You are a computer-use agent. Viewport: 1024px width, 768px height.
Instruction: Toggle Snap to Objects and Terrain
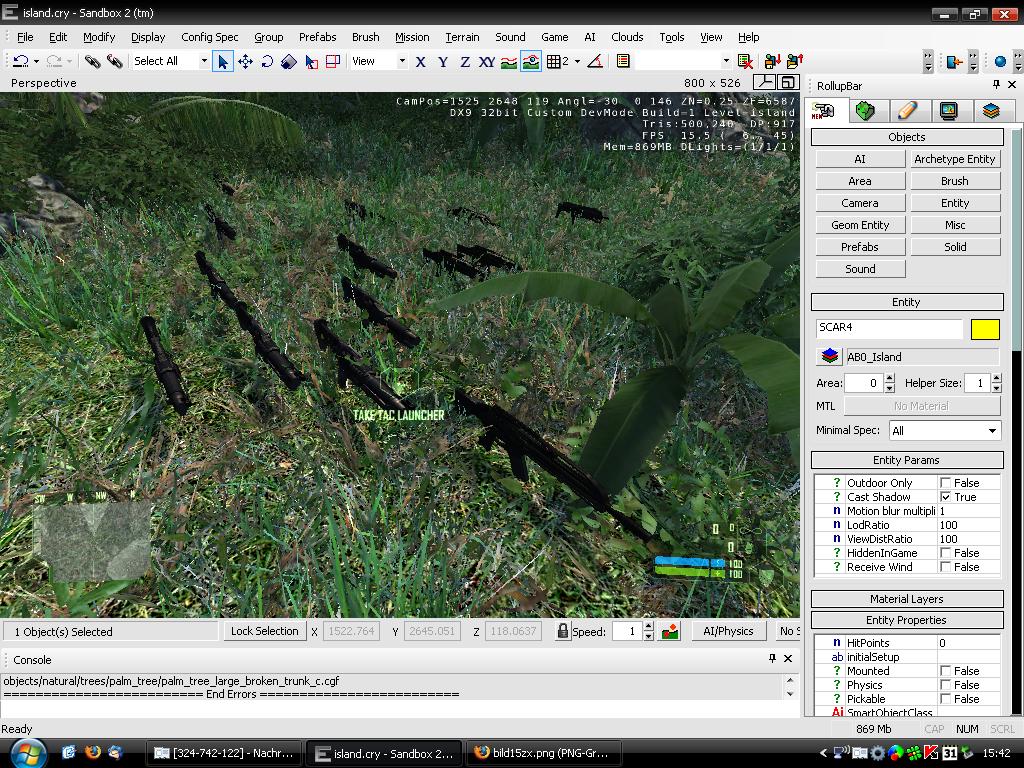531,61
